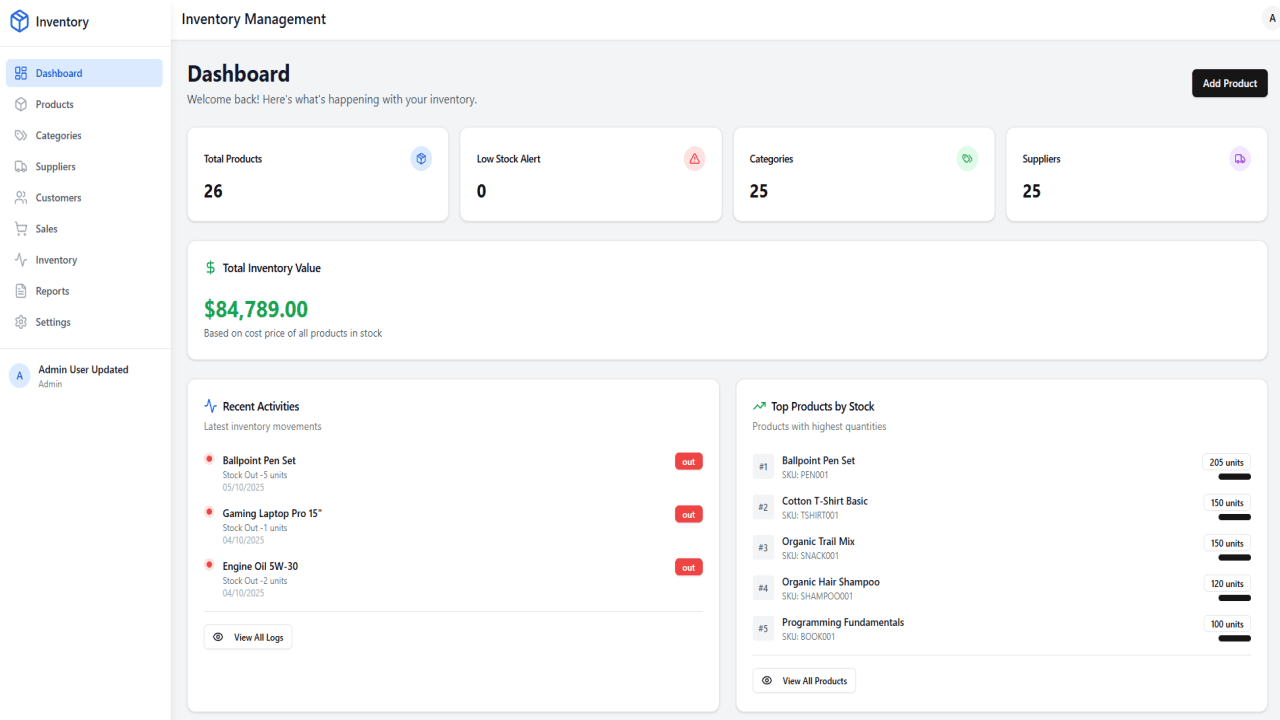
Task: Click the Categories tag icon in sidebar
Action: click(x=21, y=135)
